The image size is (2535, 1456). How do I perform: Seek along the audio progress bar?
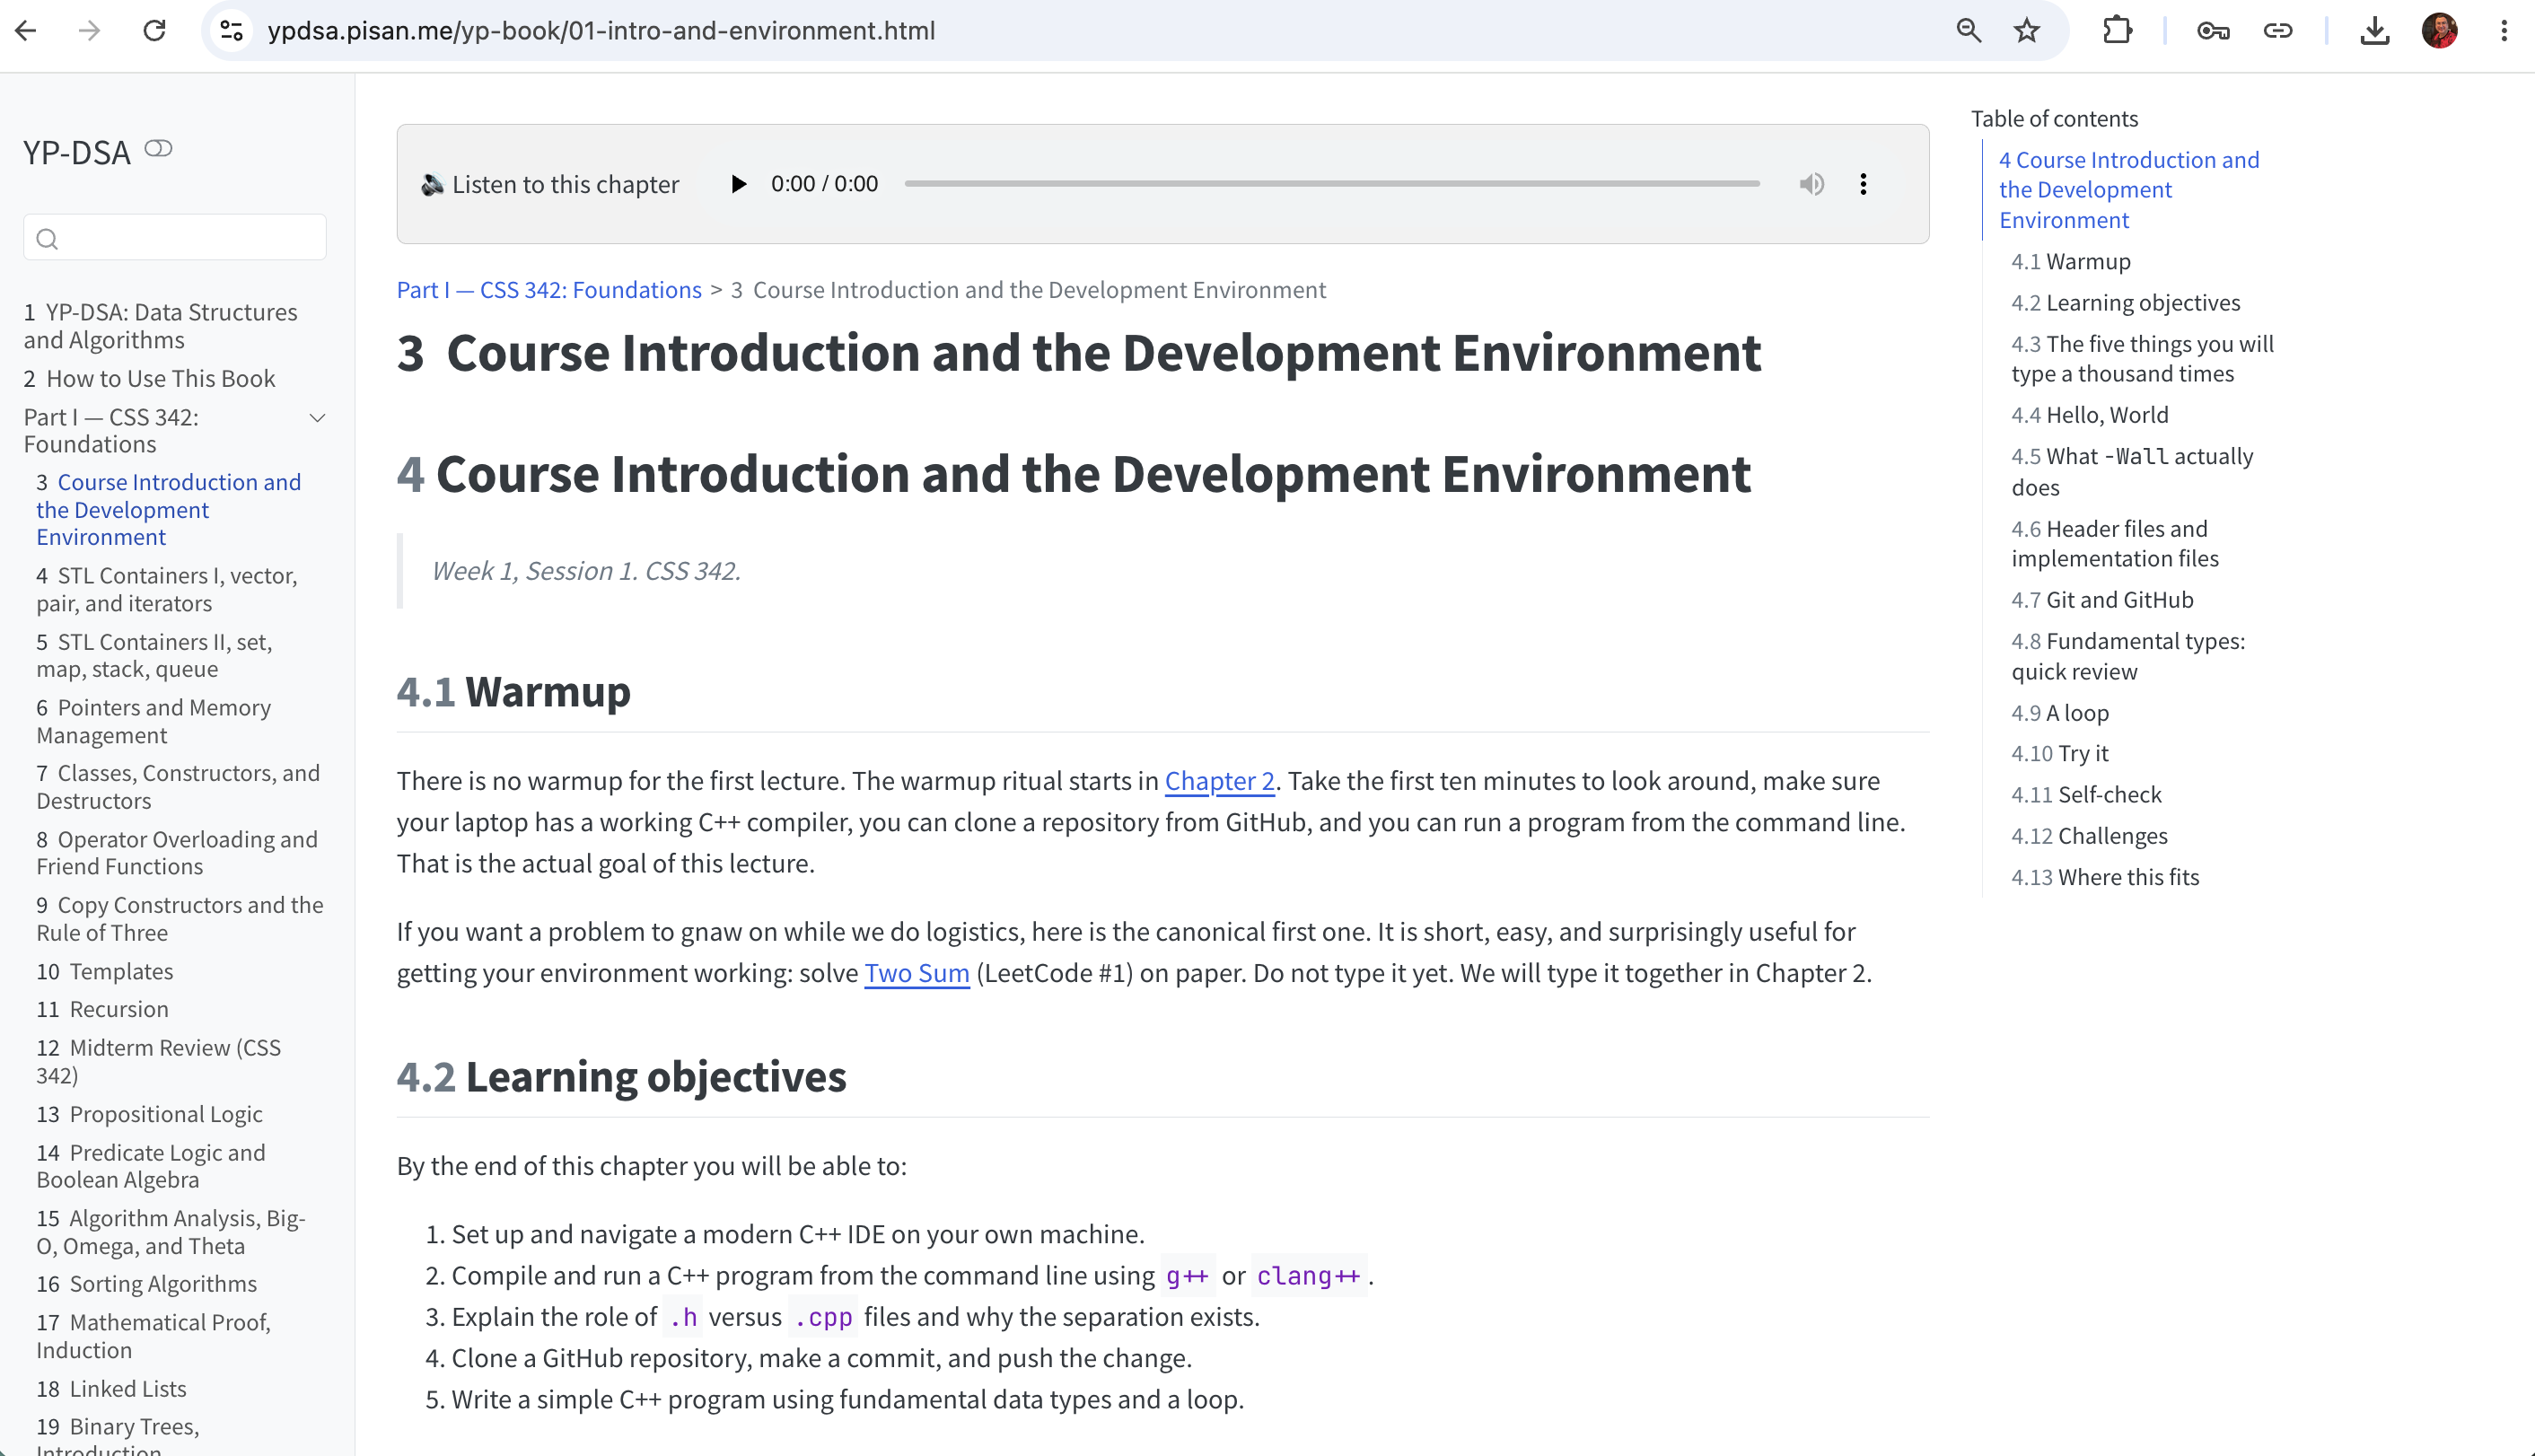1332,184
